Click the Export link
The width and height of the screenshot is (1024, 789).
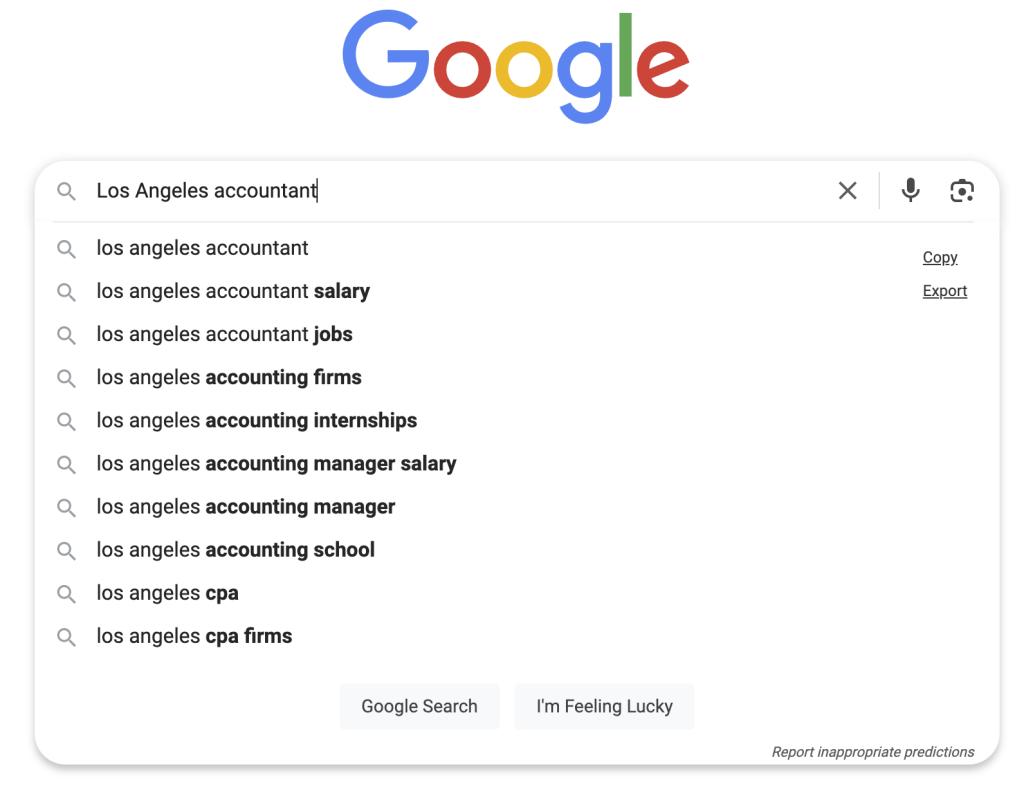coord(945,291)
